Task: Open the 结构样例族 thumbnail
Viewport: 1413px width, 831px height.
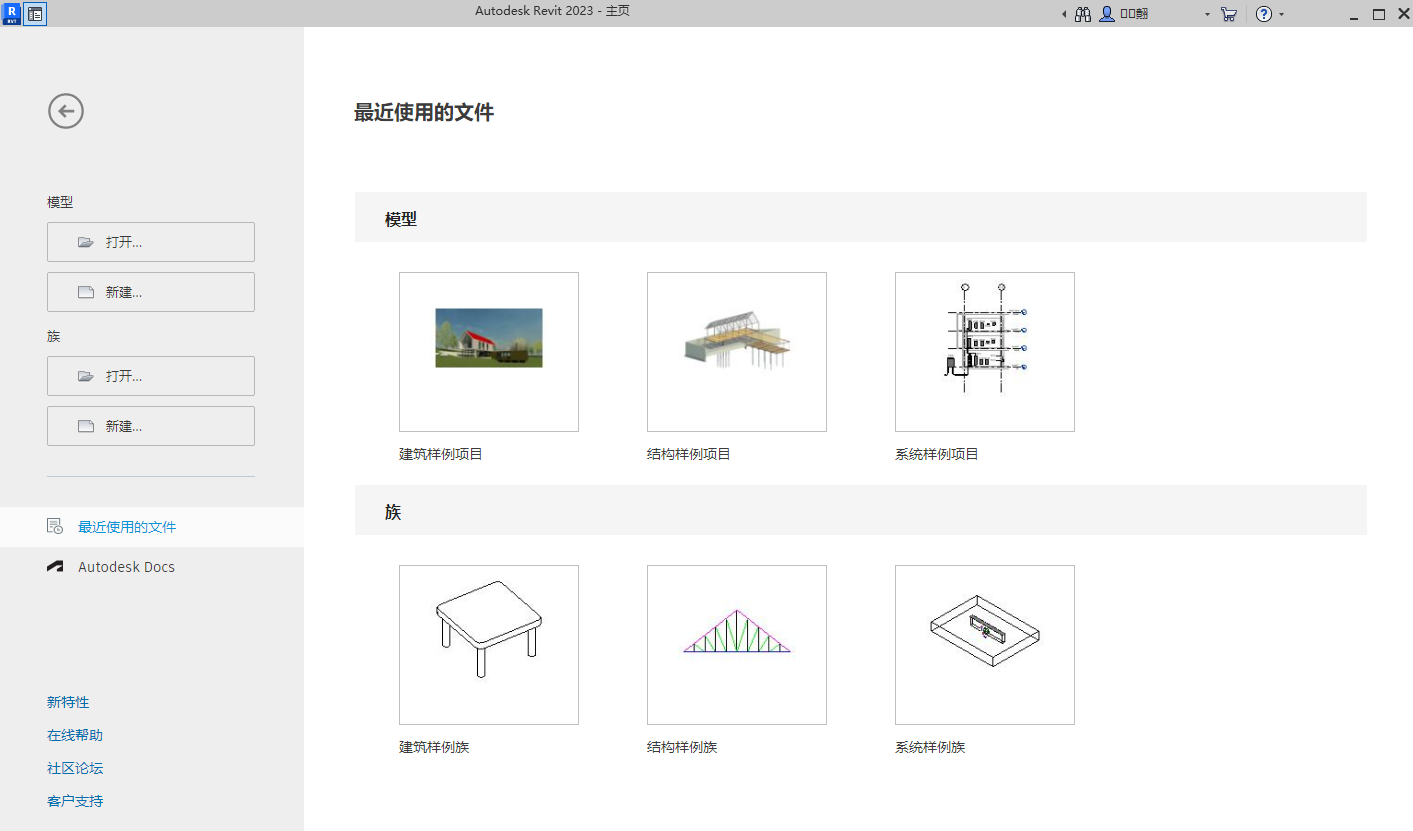Action: pos(736,644)
